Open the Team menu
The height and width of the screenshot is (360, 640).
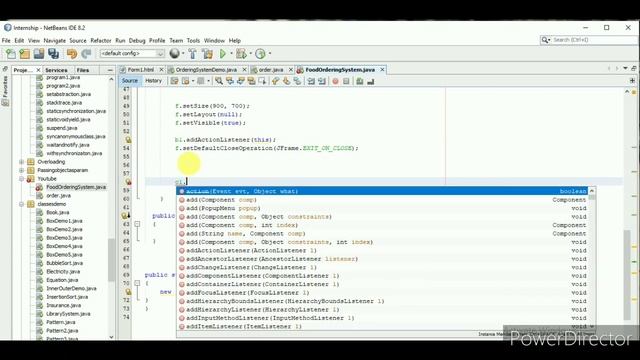coord(176,40)
